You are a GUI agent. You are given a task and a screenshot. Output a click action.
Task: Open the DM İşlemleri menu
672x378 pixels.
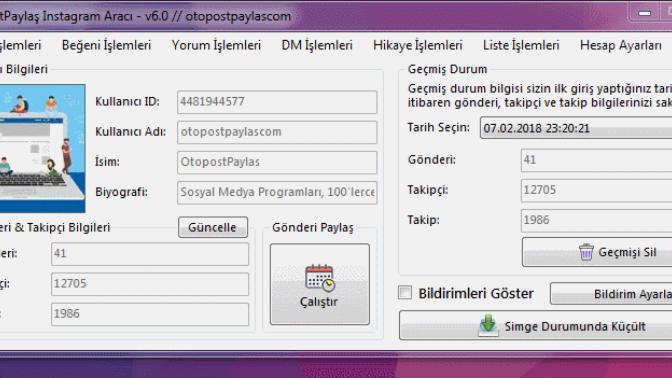tap(317, 45)
